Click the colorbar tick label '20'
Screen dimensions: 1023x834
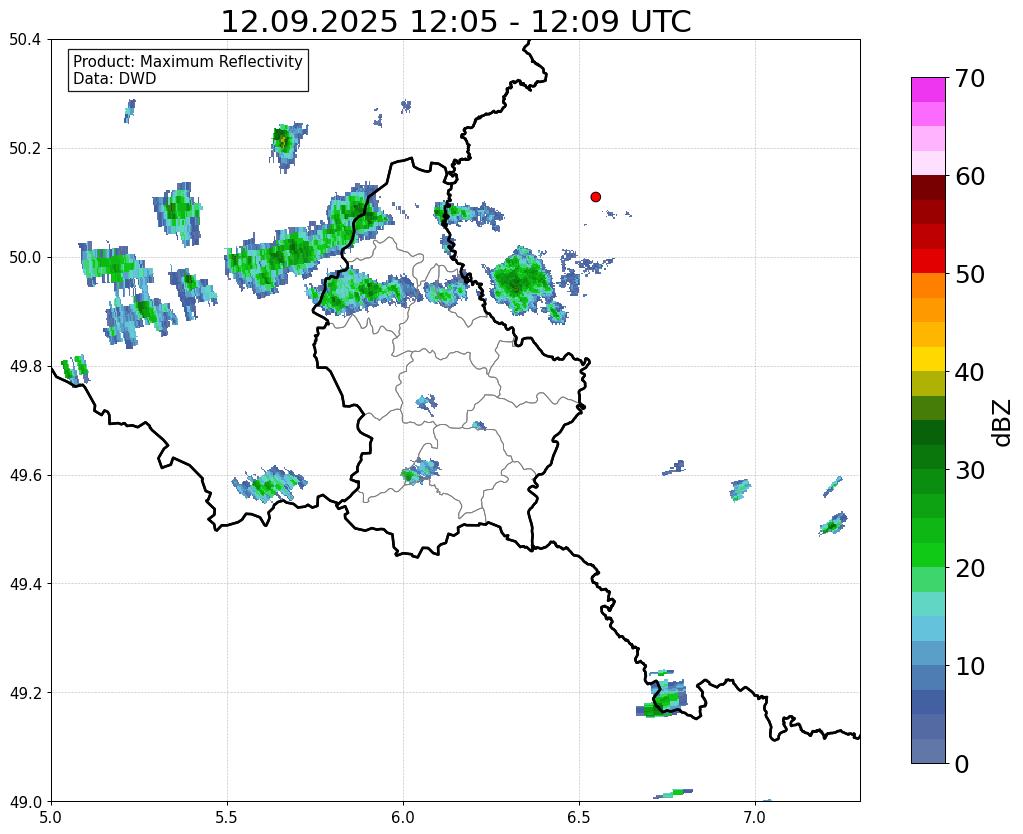(x=970, y=568)
